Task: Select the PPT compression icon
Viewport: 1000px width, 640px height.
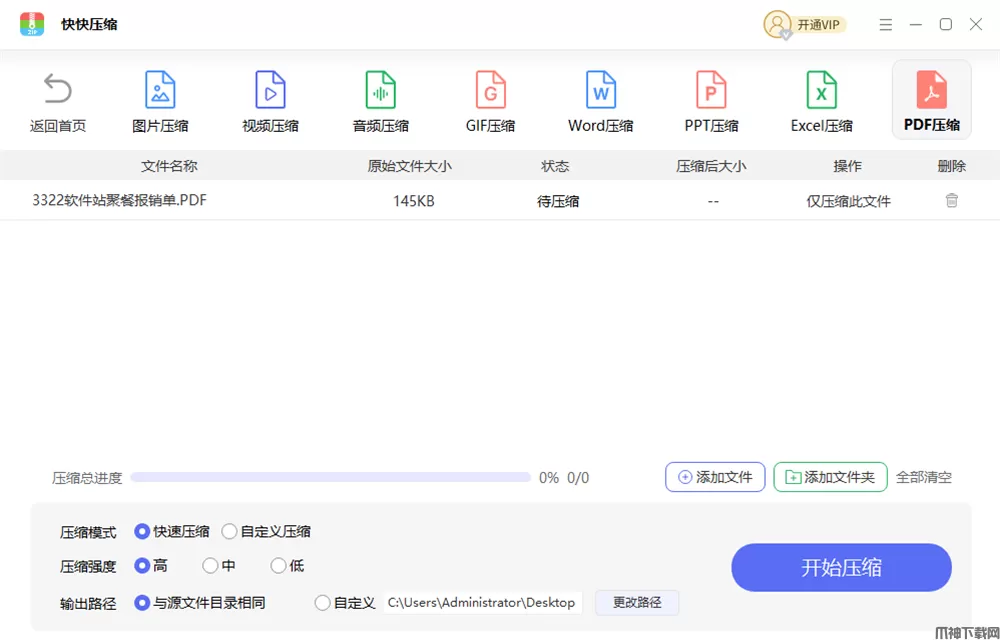Action: [x=711, y=90]
